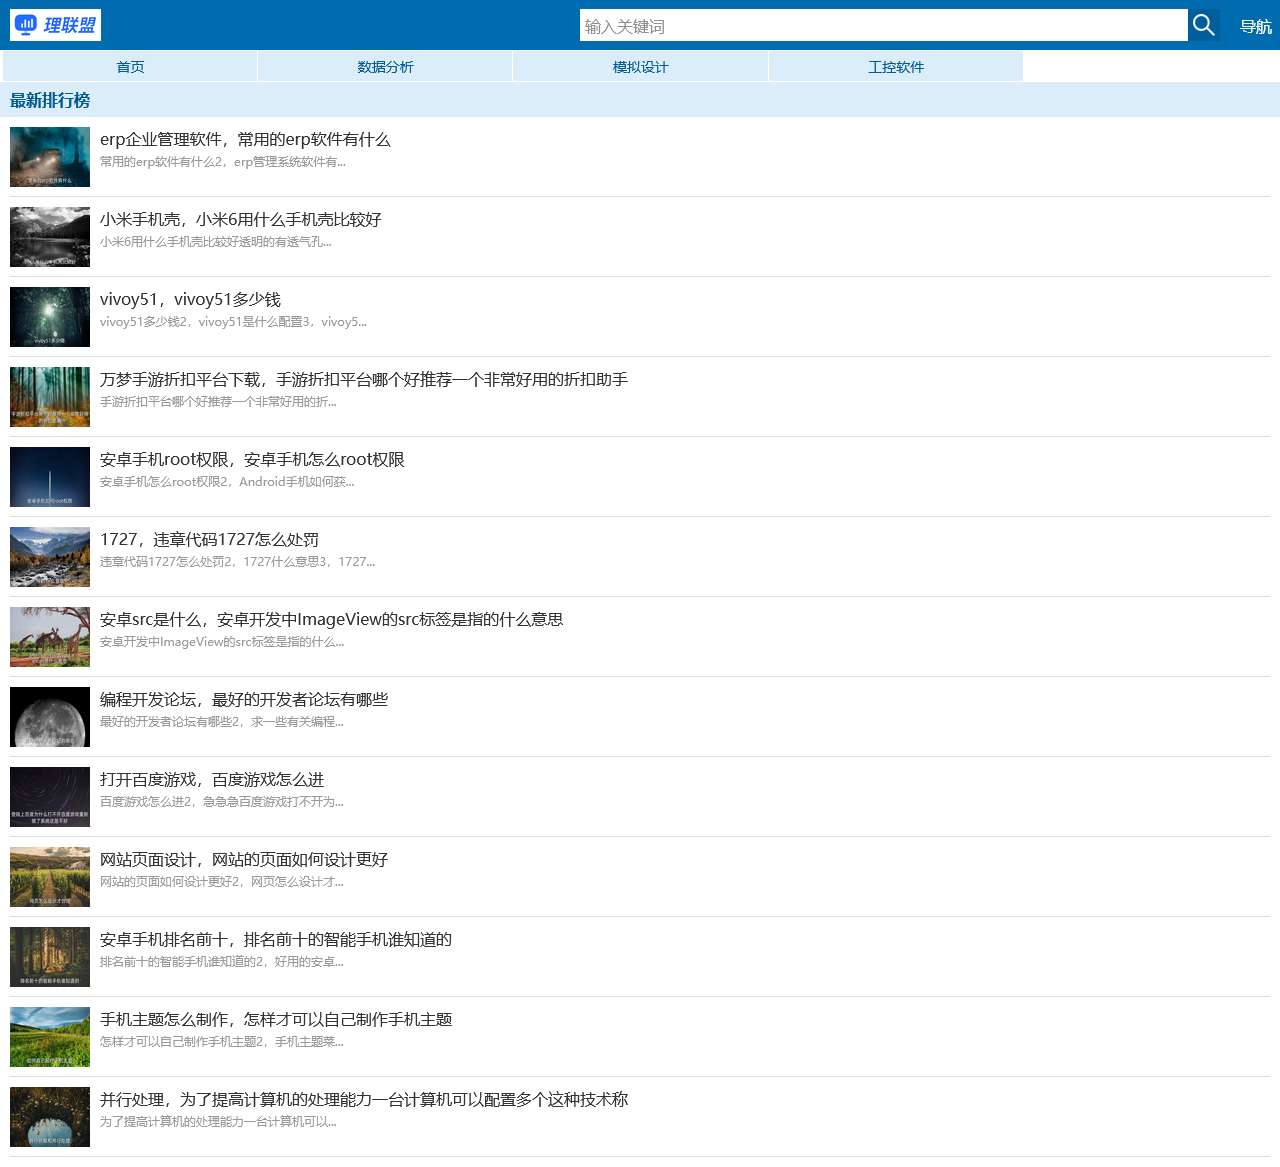
Task: Open article 编程开发论坛，最好的开发者论坛有哪些
Action: pos(244,700)
